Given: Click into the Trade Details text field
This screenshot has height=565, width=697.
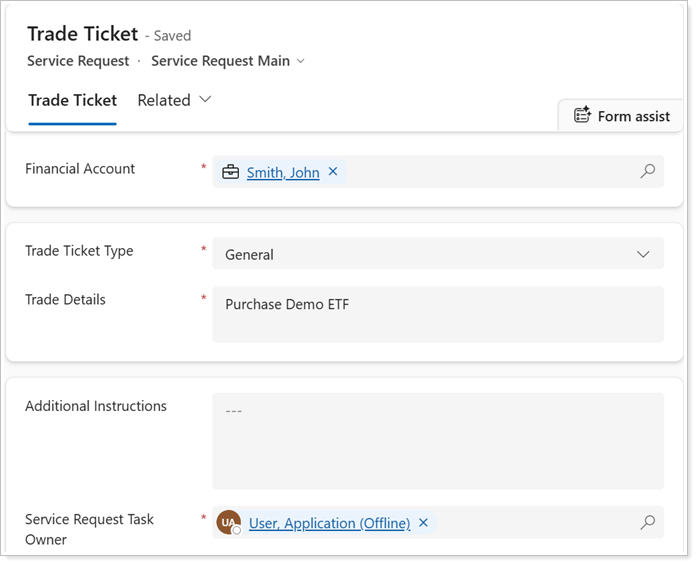Looking at the screenshot, I should pyautogui.click(x=438, y=314).
